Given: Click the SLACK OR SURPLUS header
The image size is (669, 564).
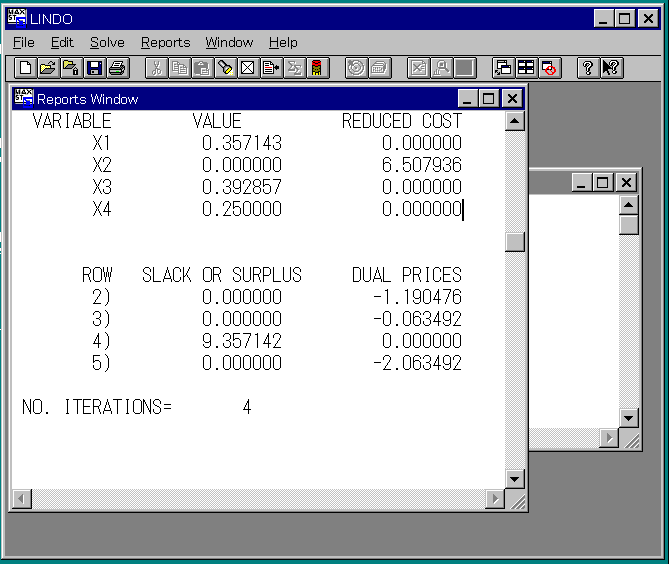Looking at the screenshot, I should [x=222, y=275].
